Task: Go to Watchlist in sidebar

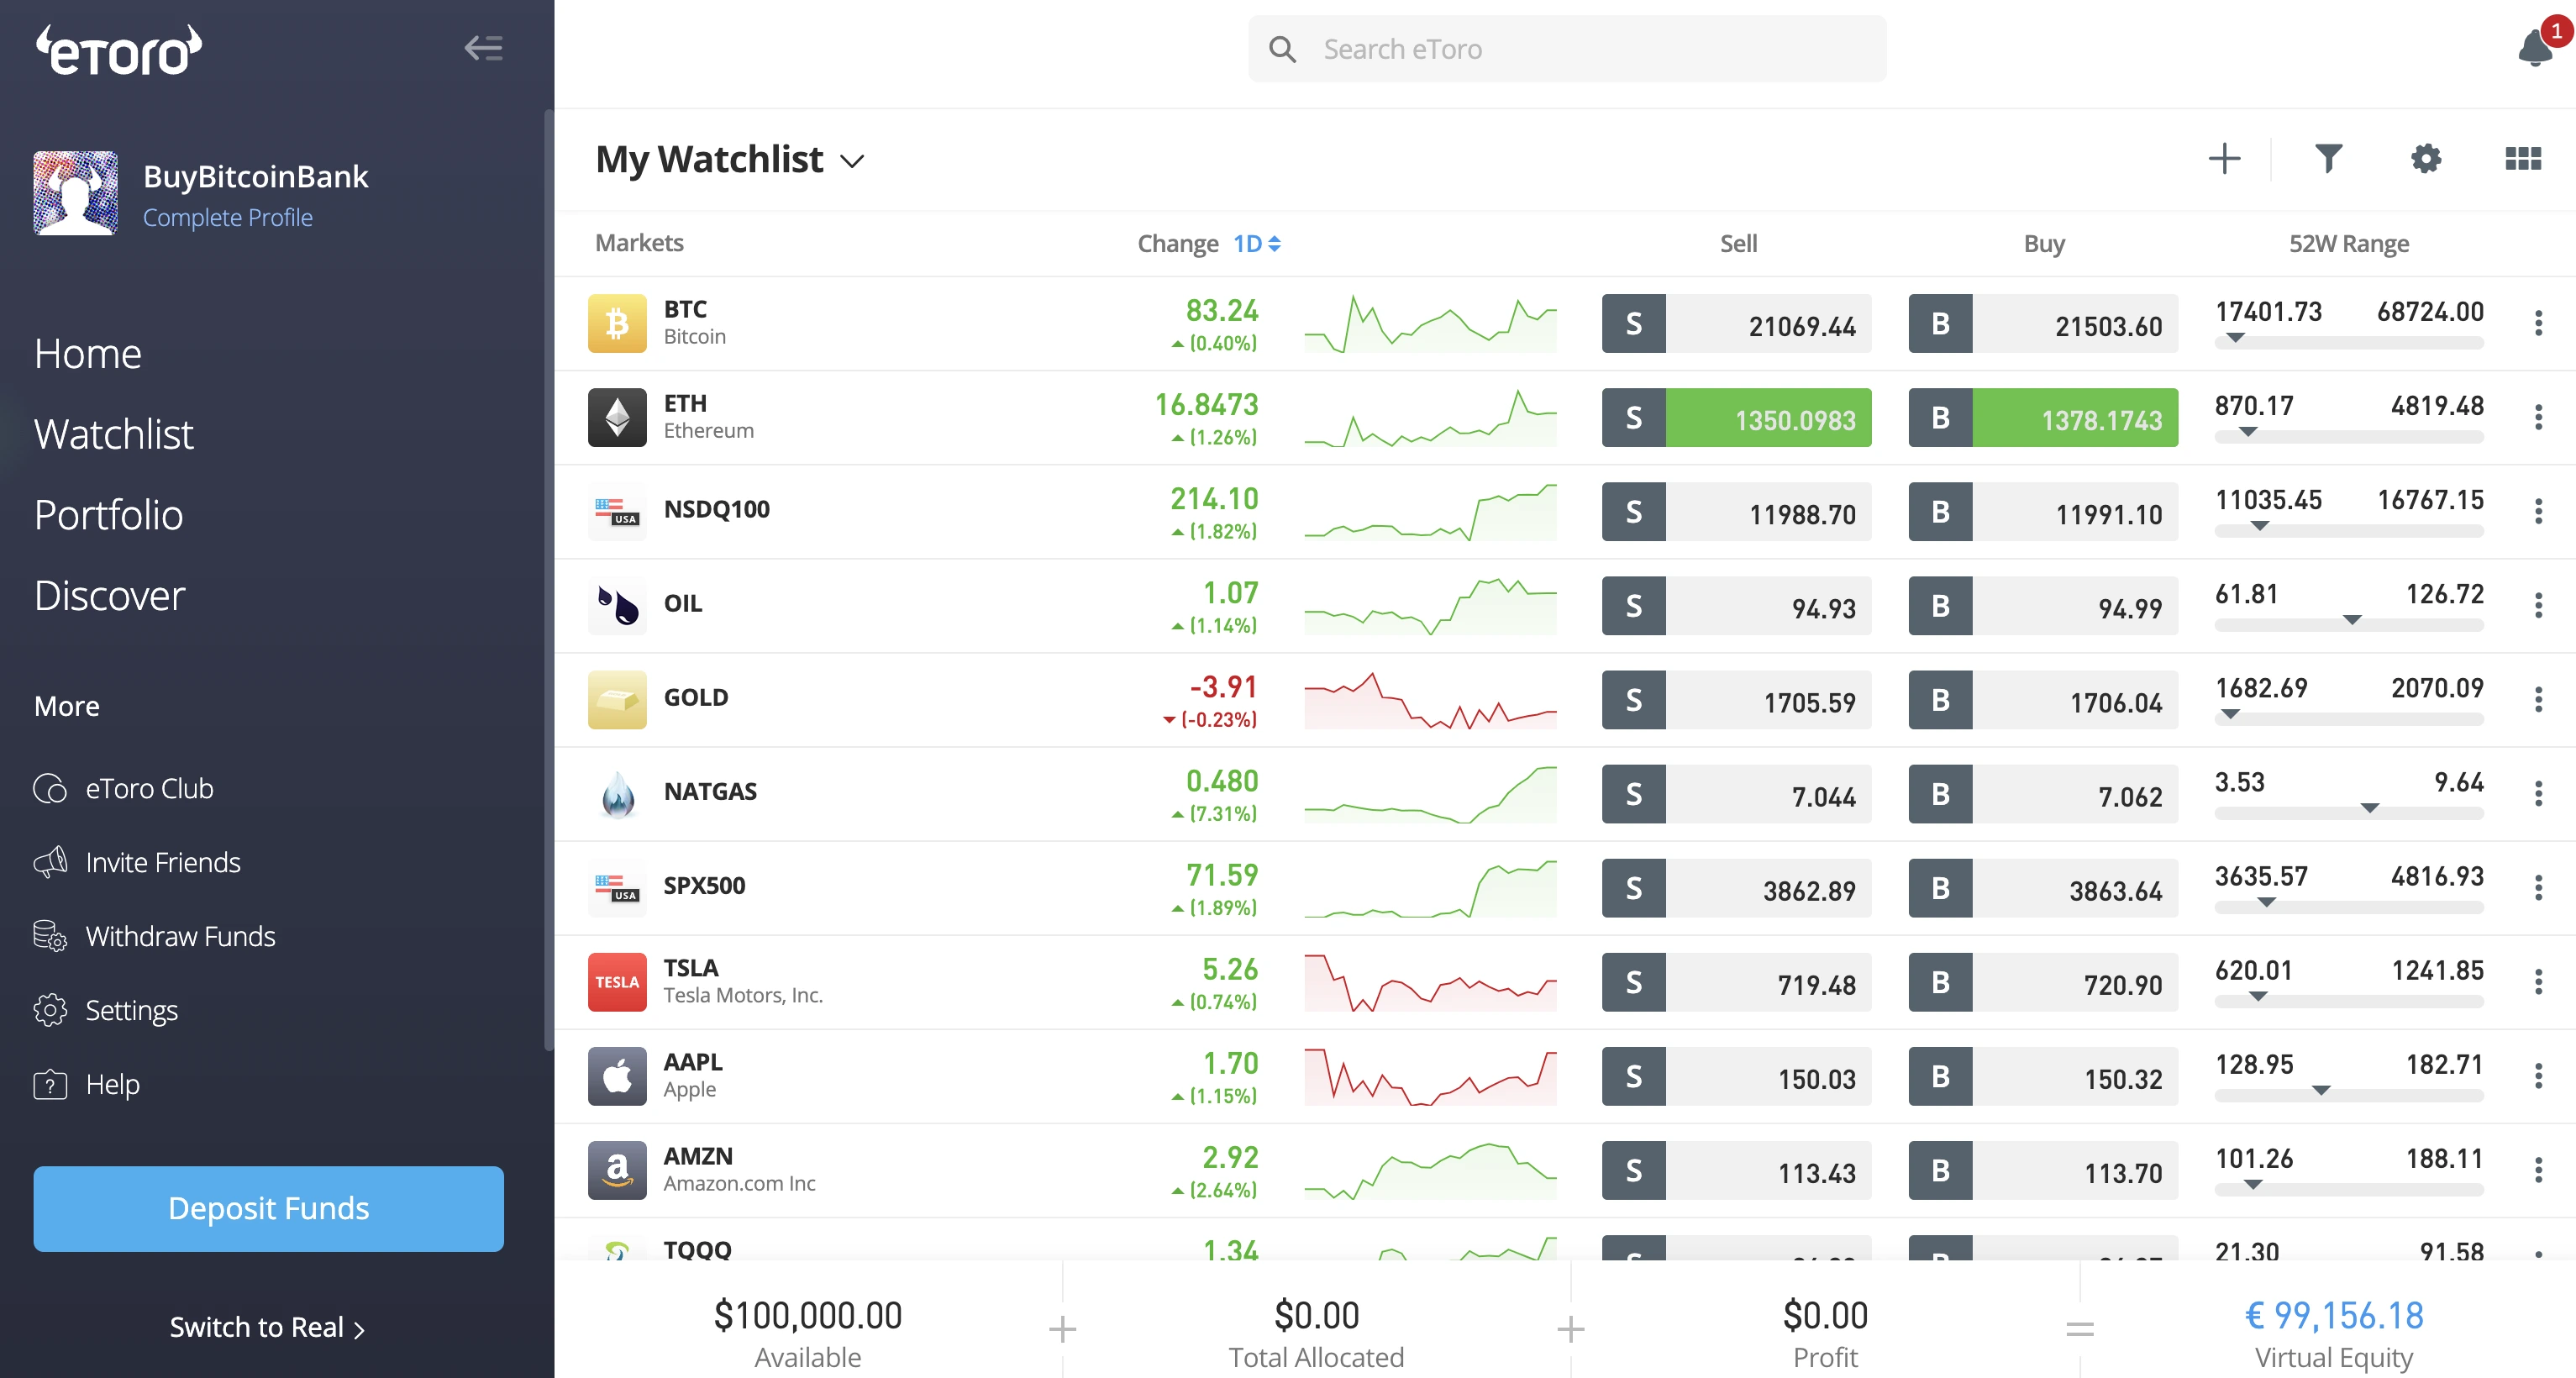Action: pos(114,434)
